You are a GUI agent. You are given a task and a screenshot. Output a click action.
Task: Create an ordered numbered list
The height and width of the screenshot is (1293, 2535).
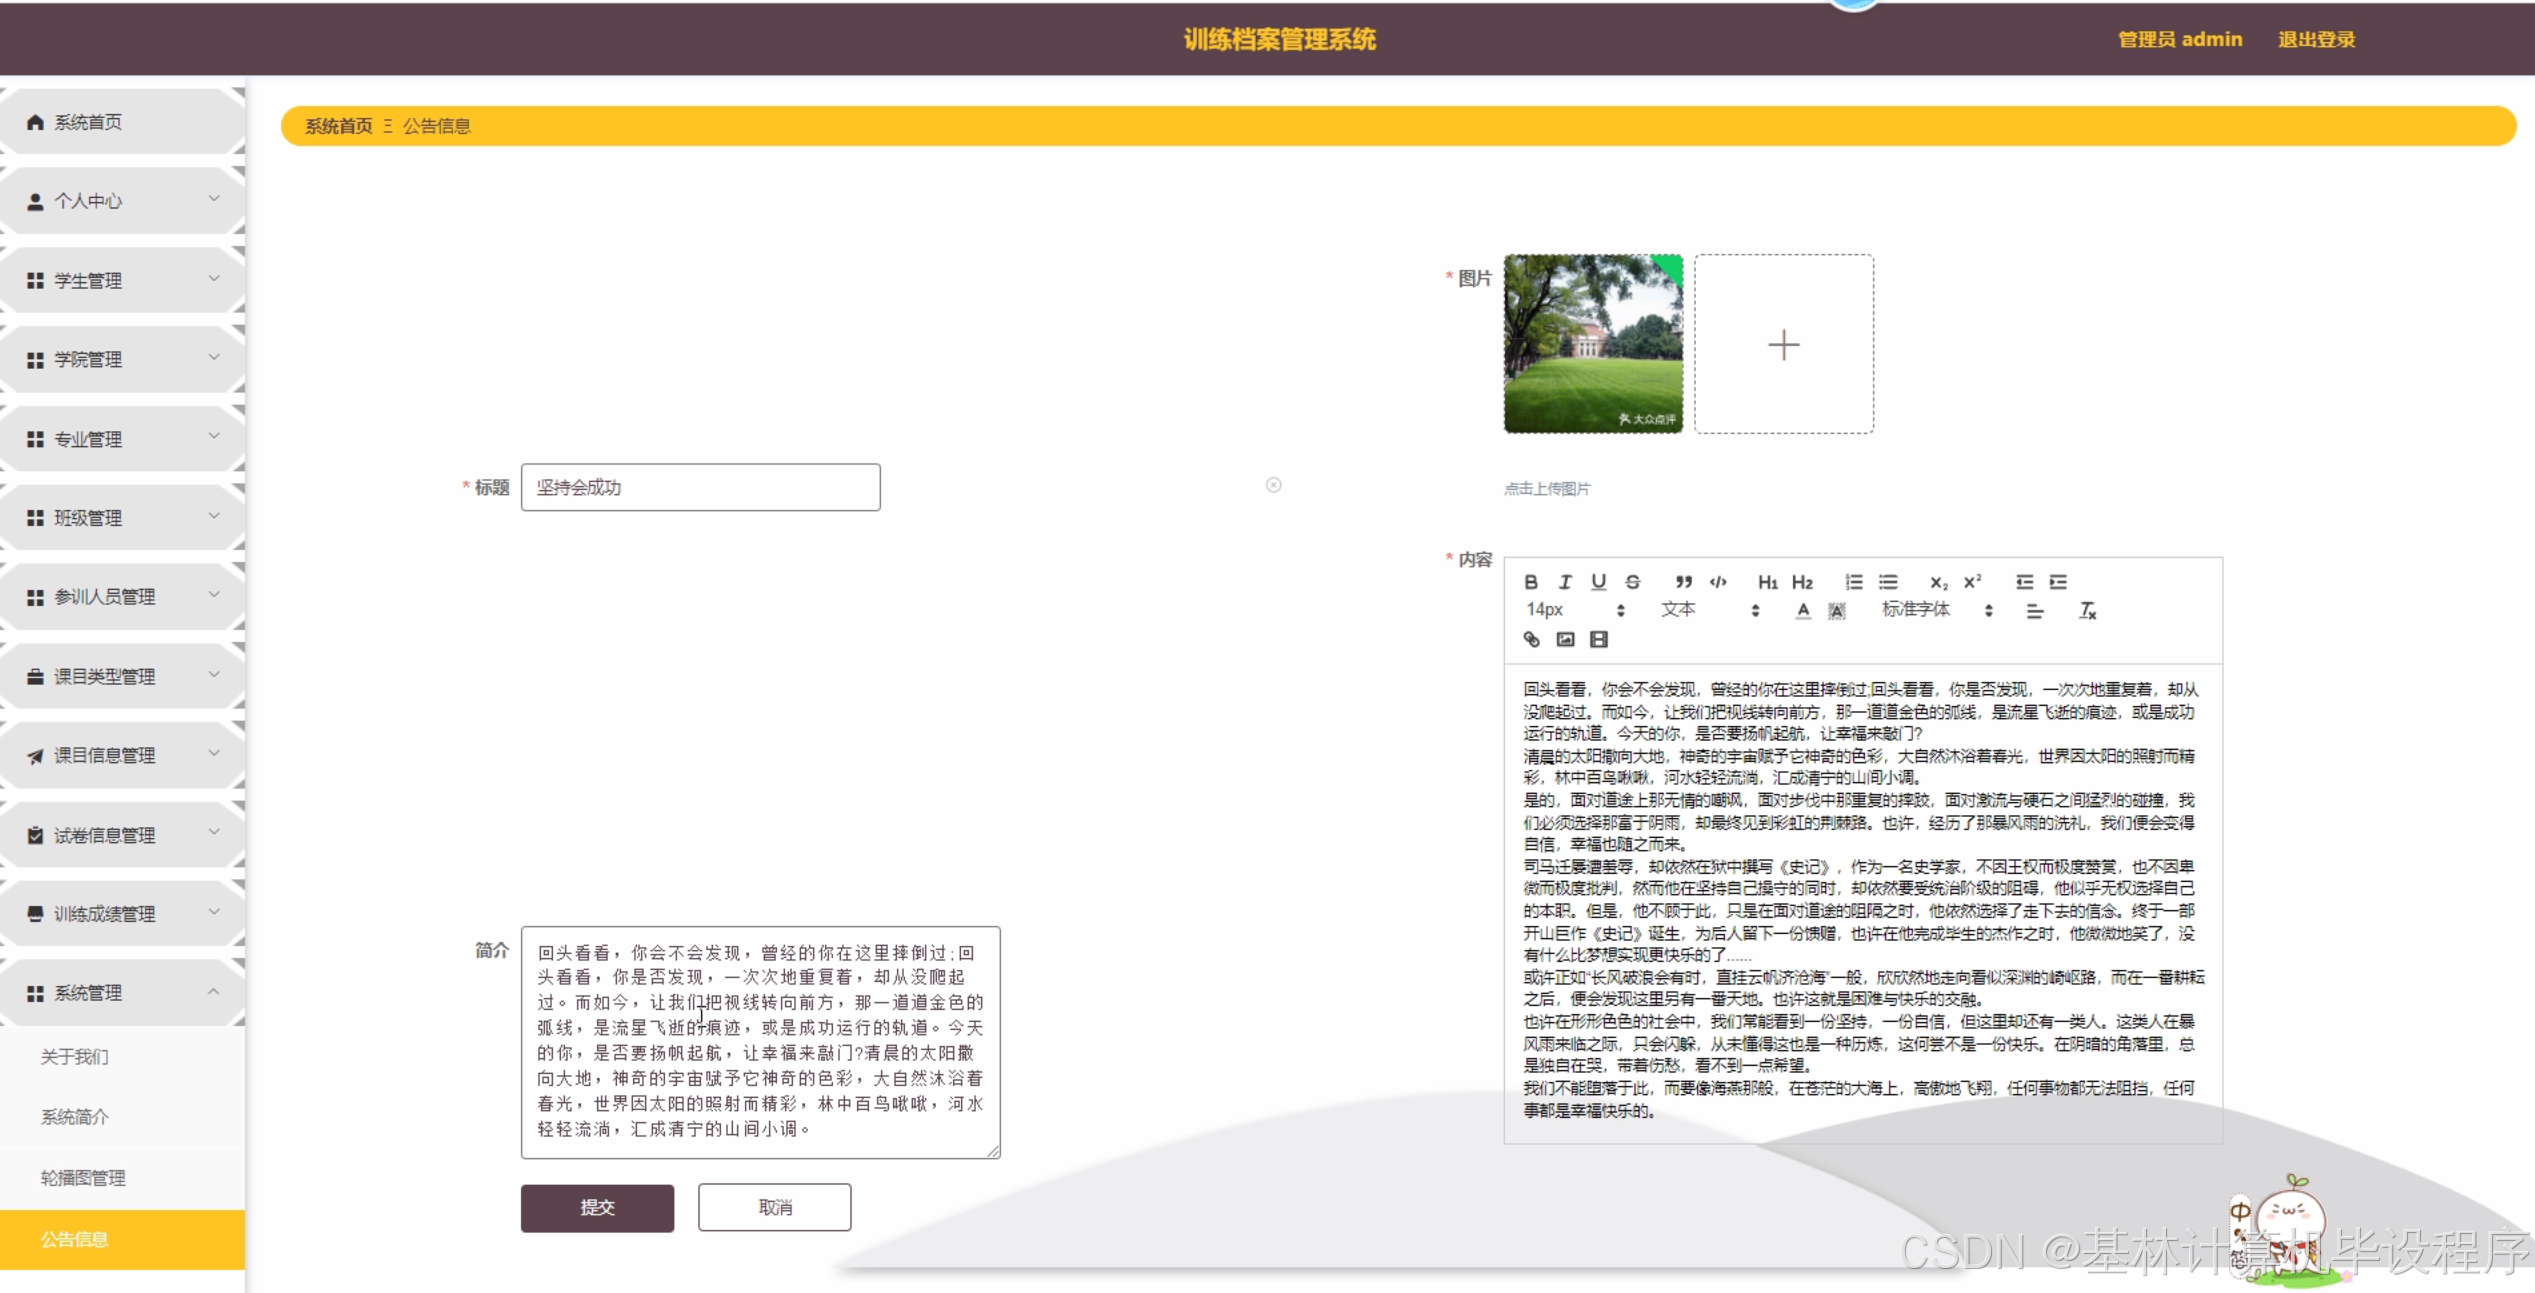coord(1854,582)
